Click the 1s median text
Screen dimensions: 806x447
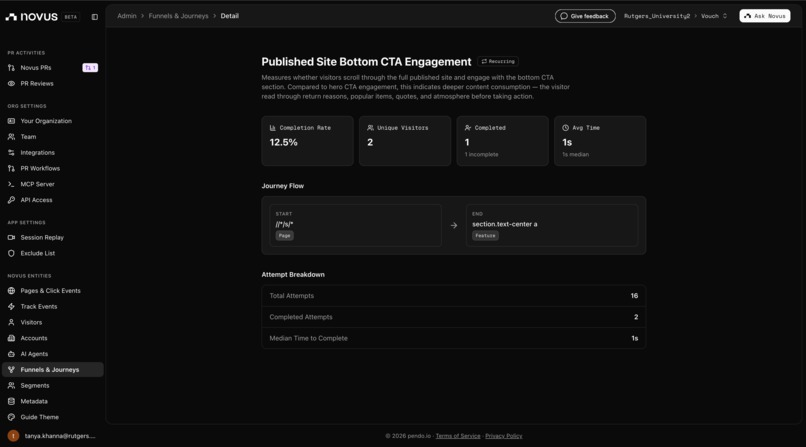pyautogui.click(x=576, y=155)
